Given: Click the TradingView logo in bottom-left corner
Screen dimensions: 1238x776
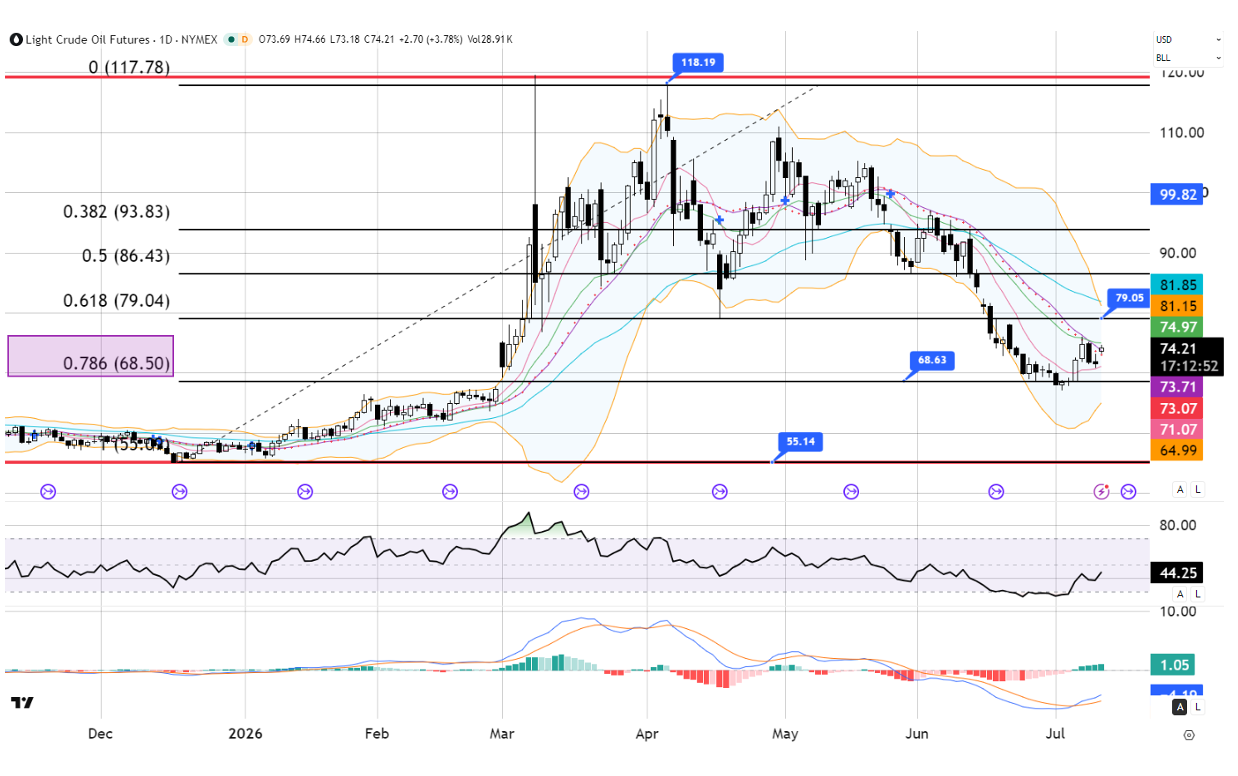Looking at the screenshot, I should click(22, 703).
